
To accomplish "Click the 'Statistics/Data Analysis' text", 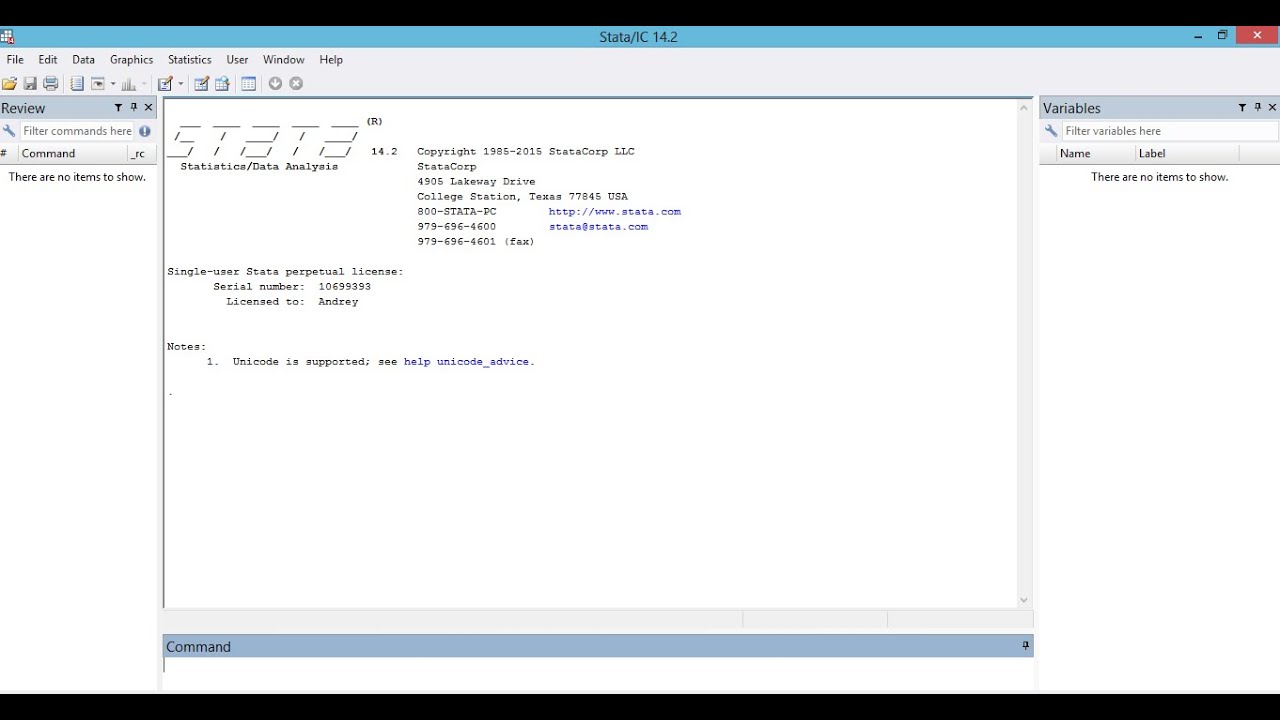I will 259,167.
